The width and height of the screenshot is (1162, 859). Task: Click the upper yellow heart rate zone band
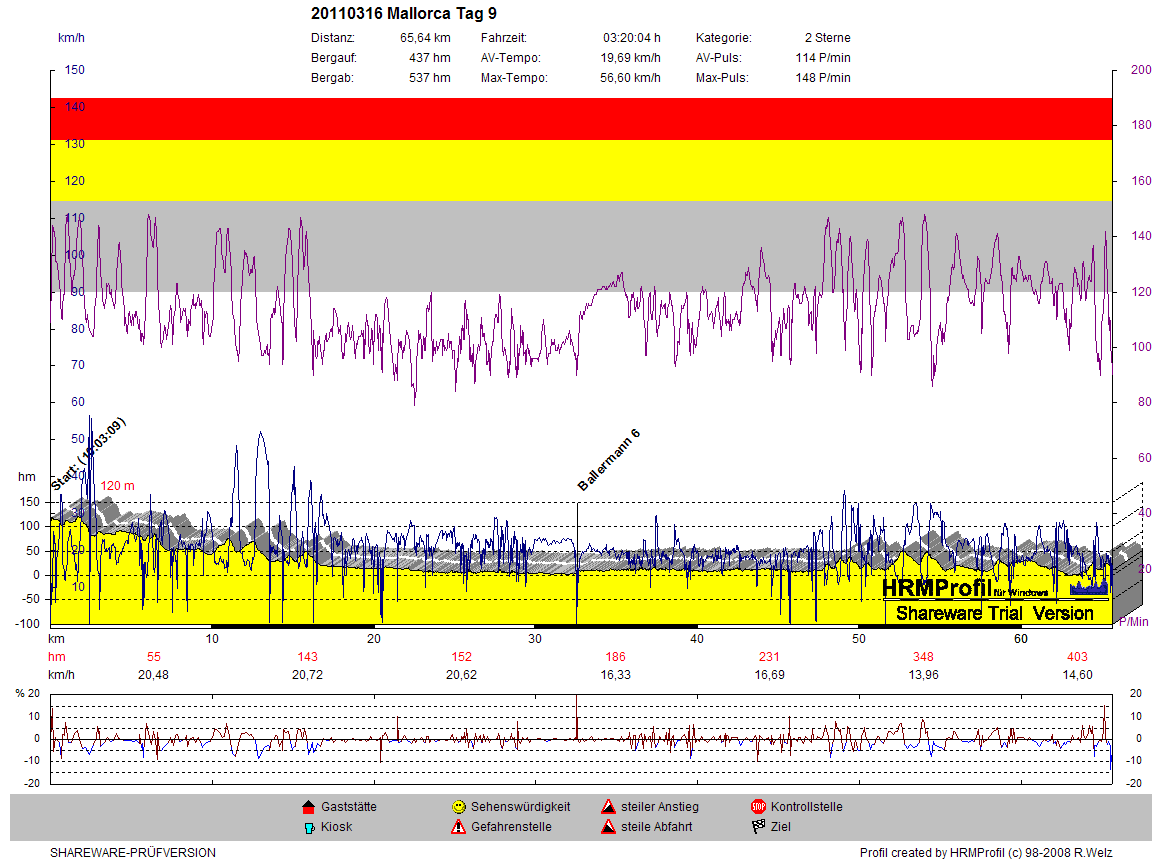coord(580,170)
